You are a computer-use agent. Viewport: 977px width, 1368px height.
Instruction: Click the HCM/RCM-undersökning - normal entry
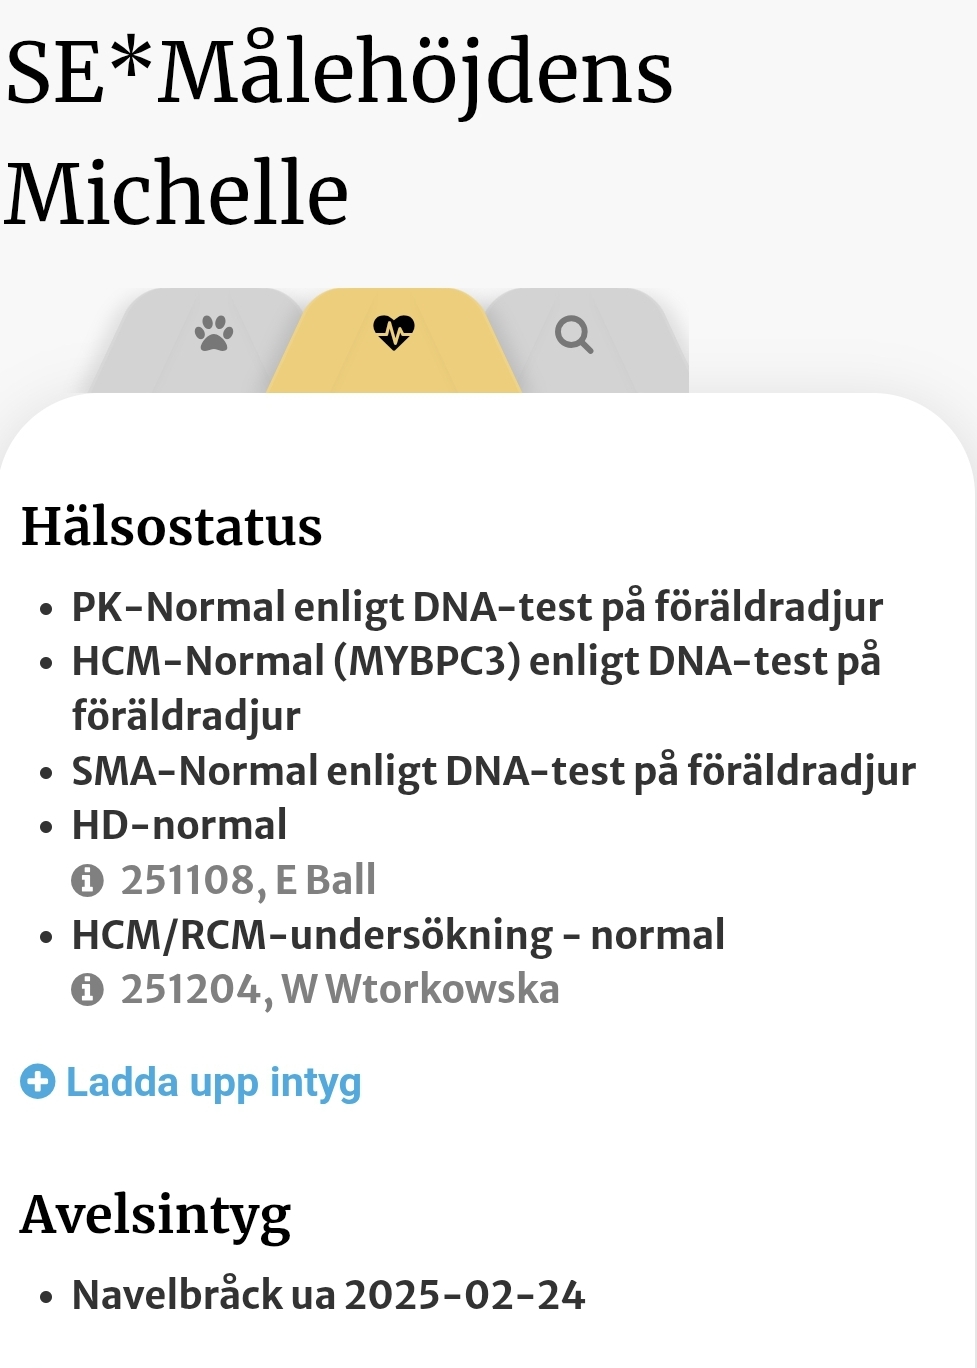pos(398,935)
